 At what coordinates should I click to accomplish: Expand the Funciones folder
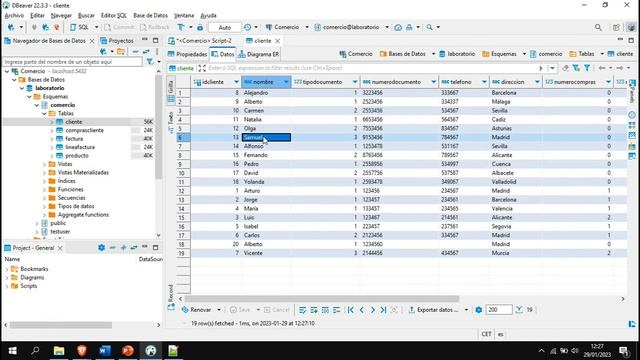[44, 189]
